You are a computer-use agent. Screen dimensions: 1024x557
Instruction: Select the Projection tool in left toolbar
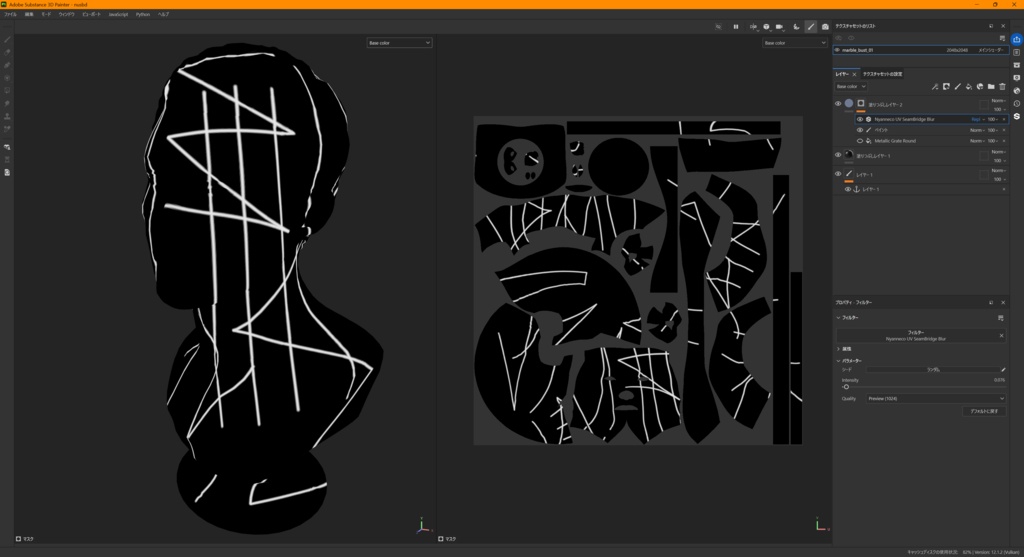(7, 65)
